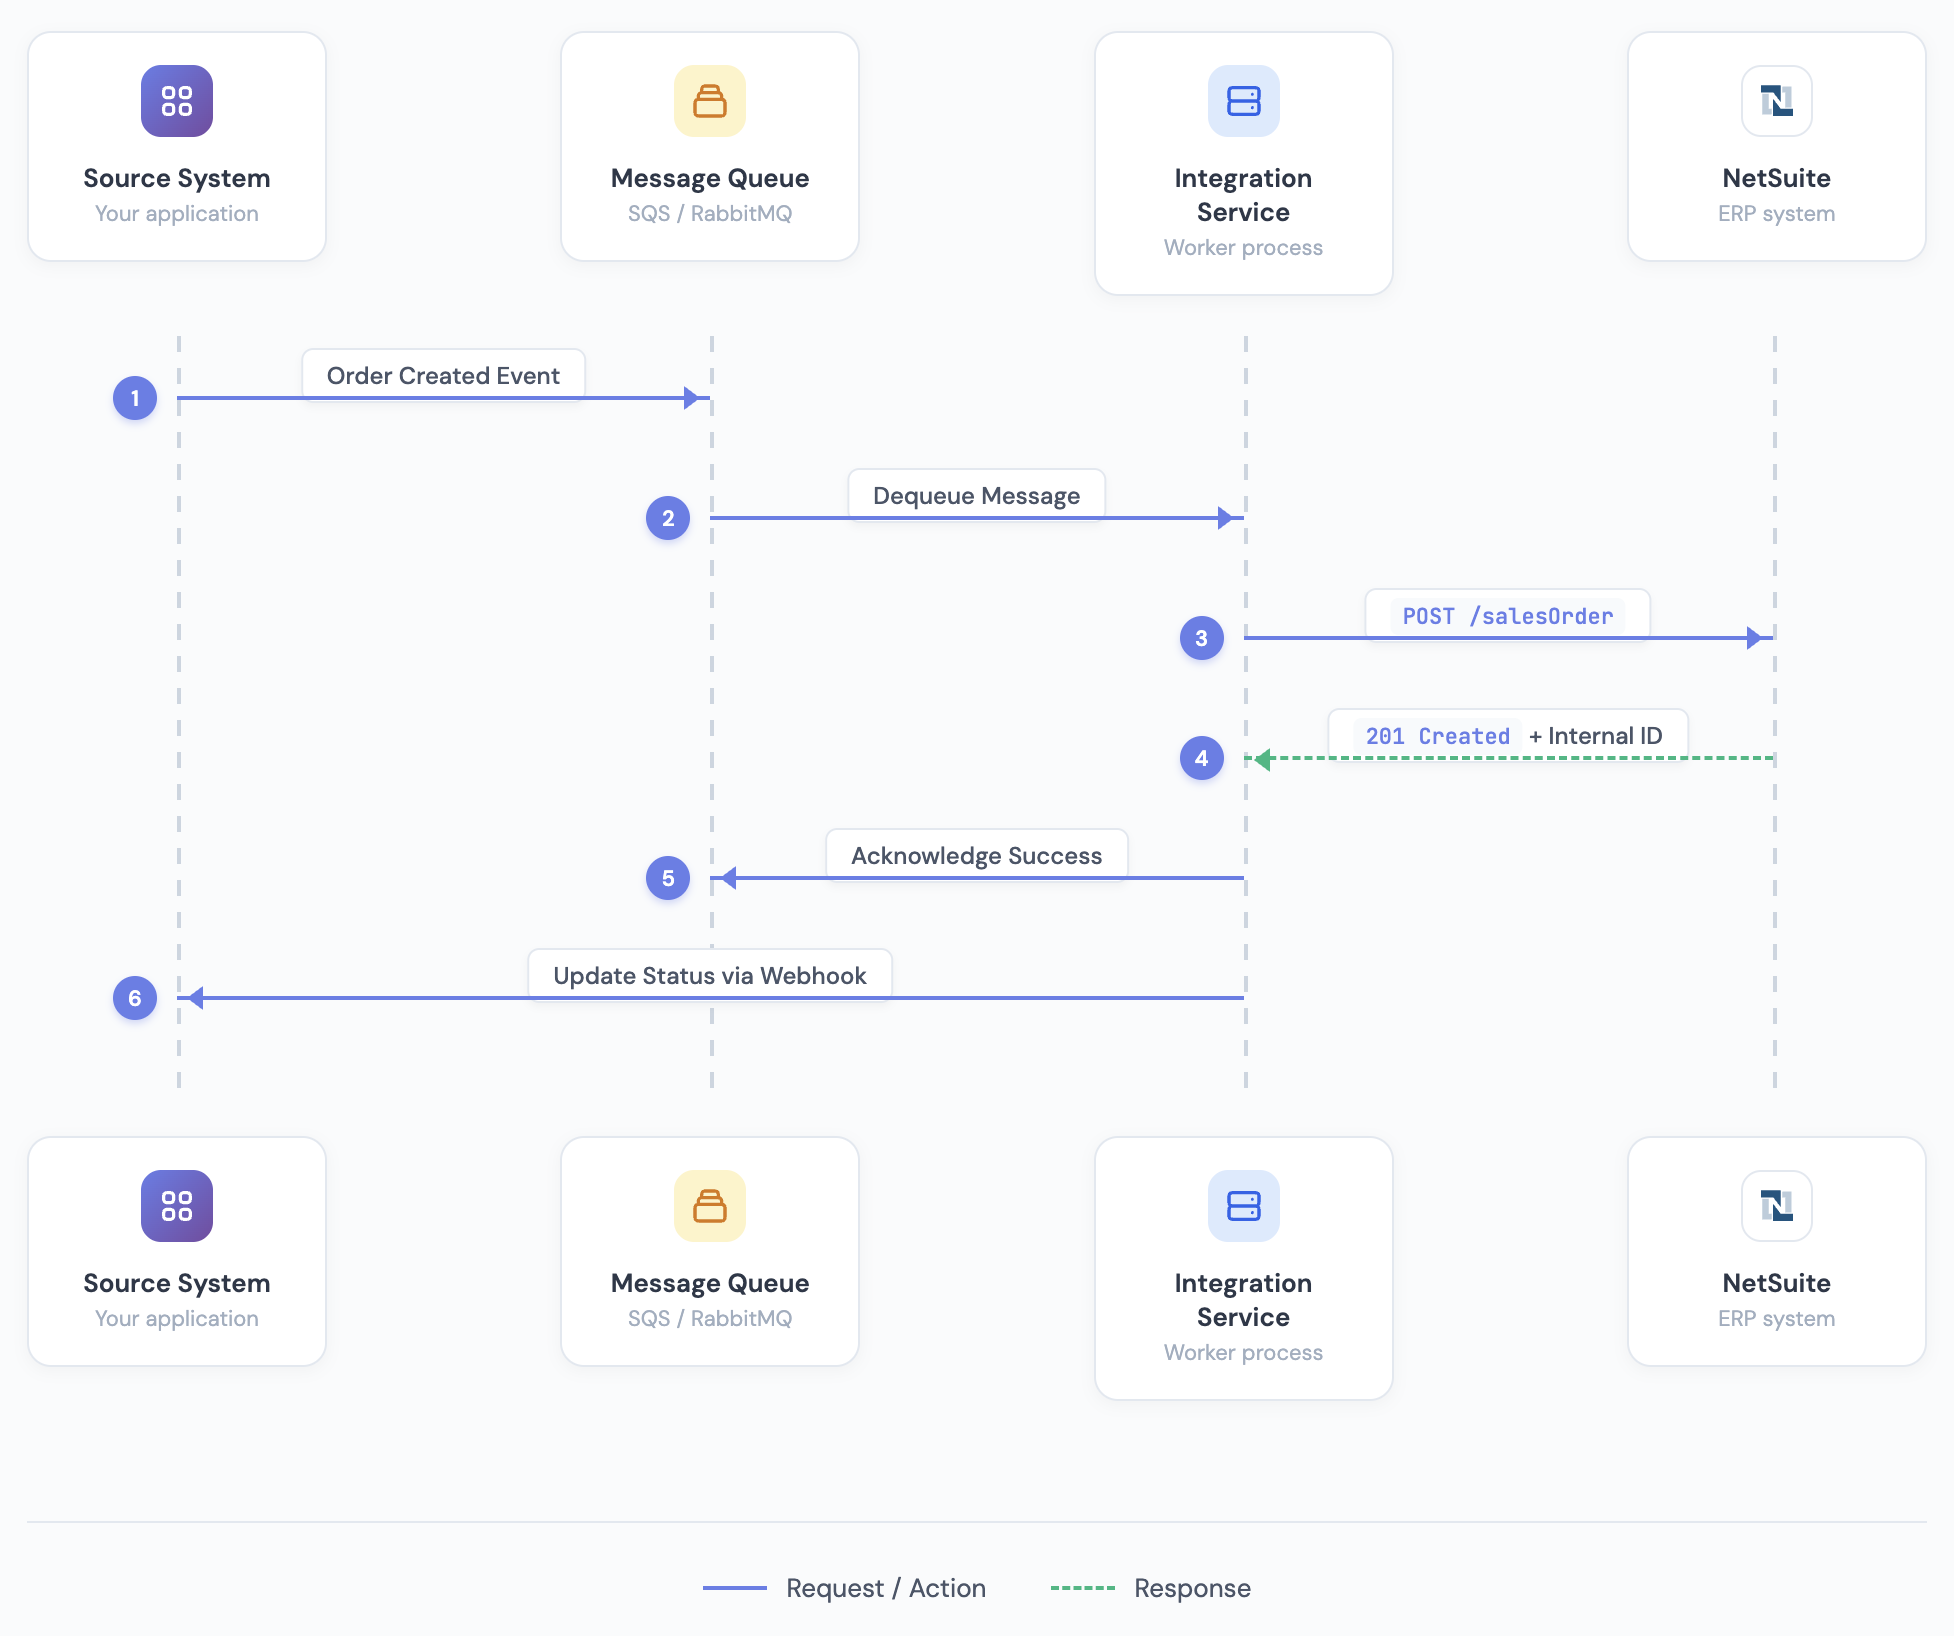This screenshot has width=1954, height=1636.
Task: Click step 4 numbered circle
Action: click(1201, 758)
